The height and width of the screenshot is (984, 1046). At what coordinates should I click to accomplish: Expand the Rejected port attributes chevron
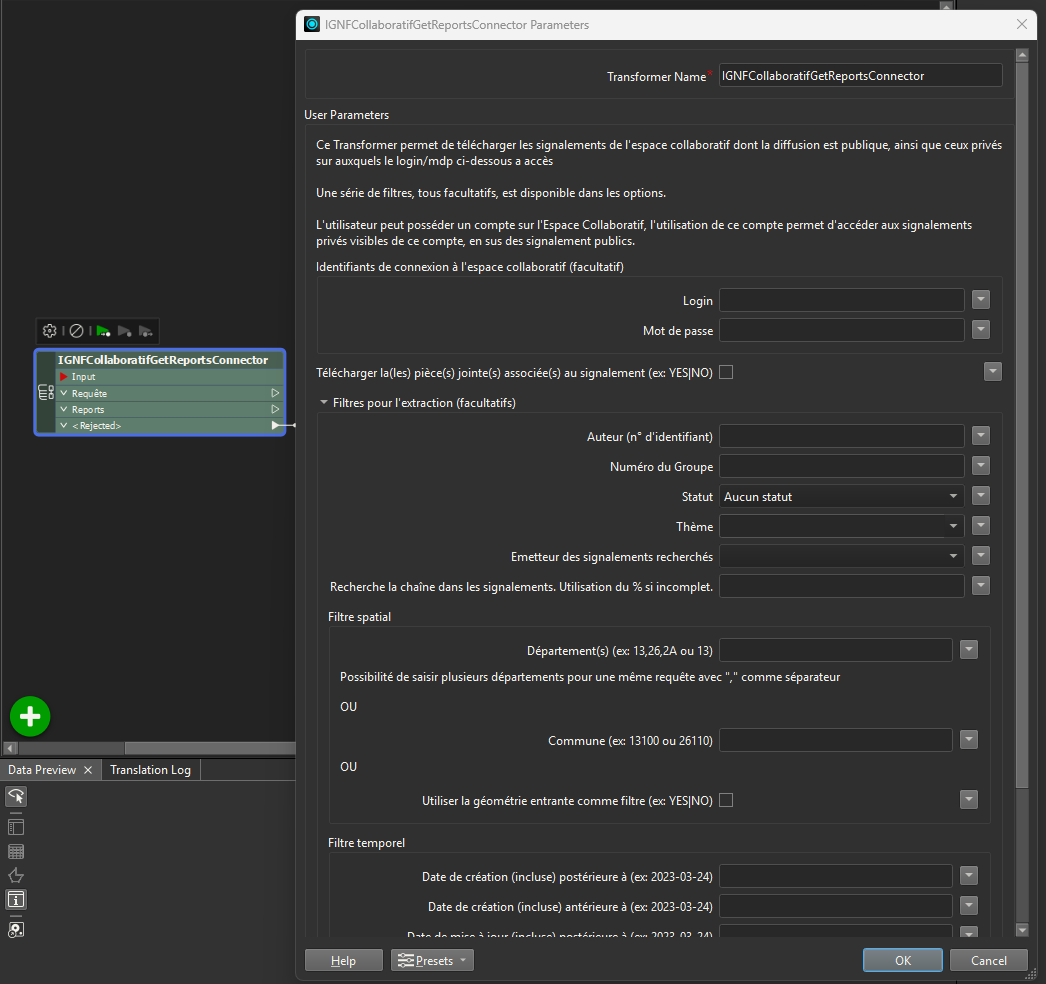[64, 425]
